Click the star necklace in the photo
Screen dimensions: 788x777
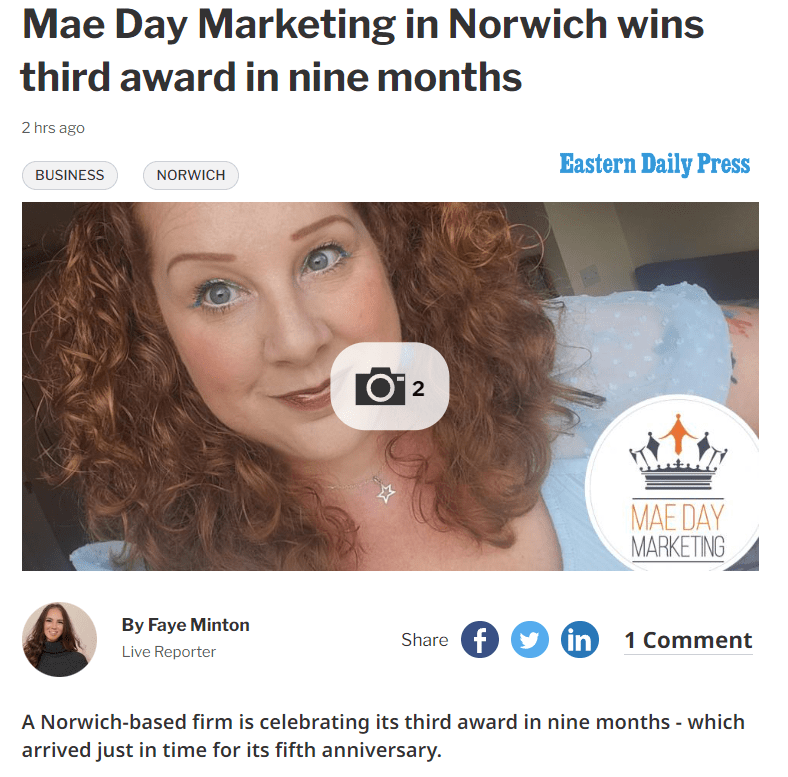tap(386, 492)
